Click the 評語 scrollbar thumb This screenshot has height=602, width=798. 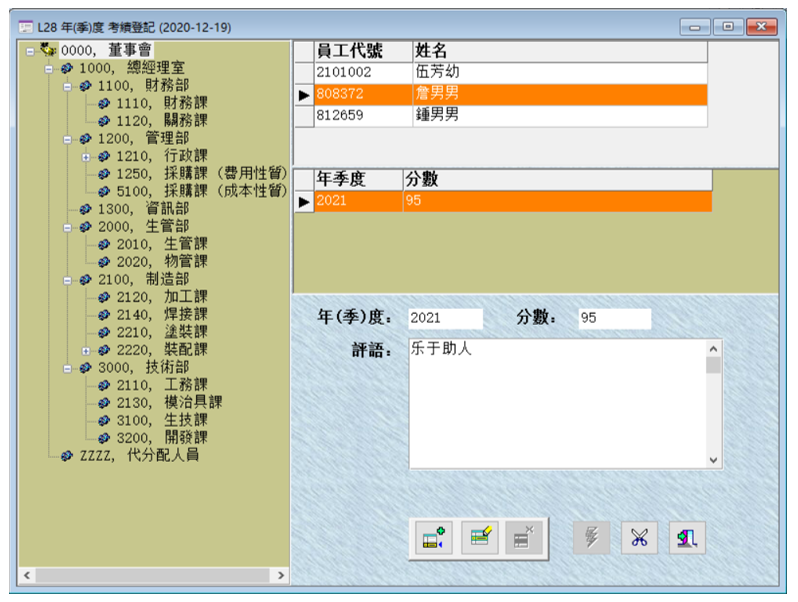(x=714, y=365)
